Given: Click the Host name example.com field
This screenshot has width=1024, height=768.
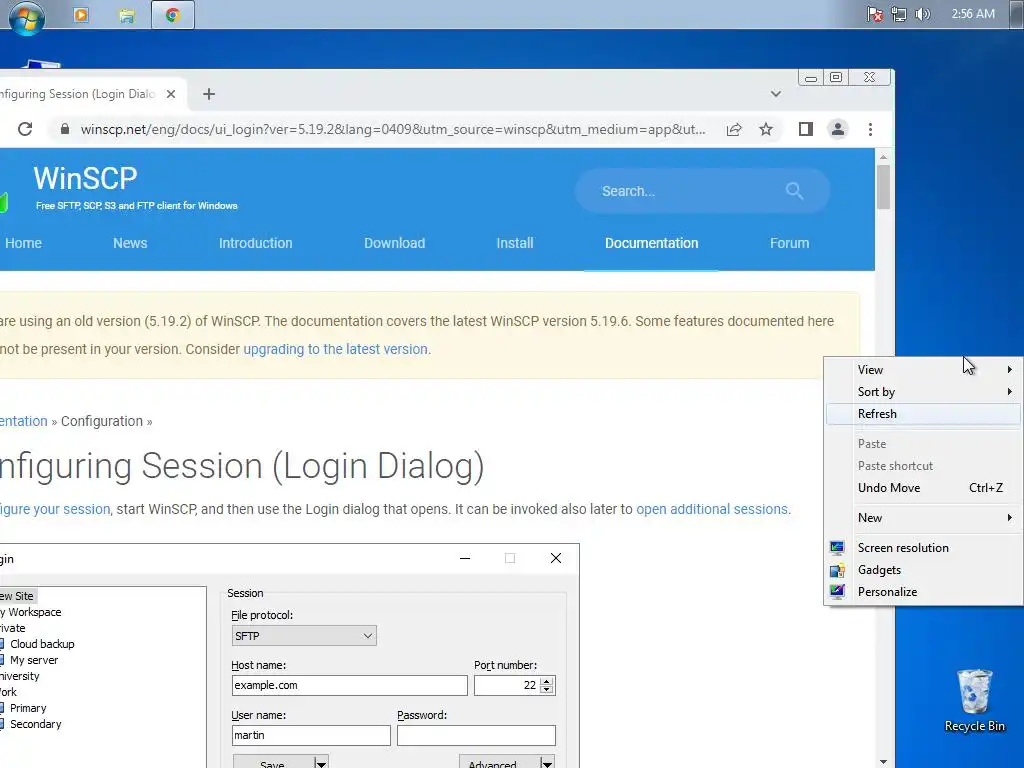Looking at the screenshot, I should pyautogui.click(x=349, y=685).
